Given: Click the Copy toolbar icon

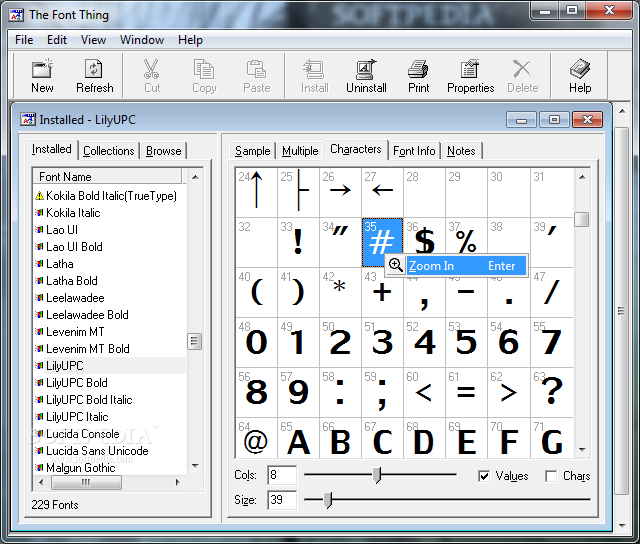Looking at the screenshot, I should pos(204,69).
